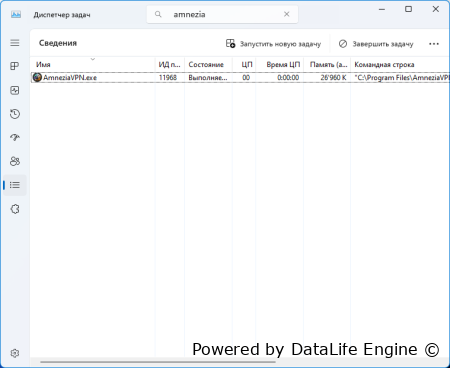This screenshot has width=450, height=368.
Task: Click the C:\Program Files\AmneziaVPN command line
Action: coord(402,78)
